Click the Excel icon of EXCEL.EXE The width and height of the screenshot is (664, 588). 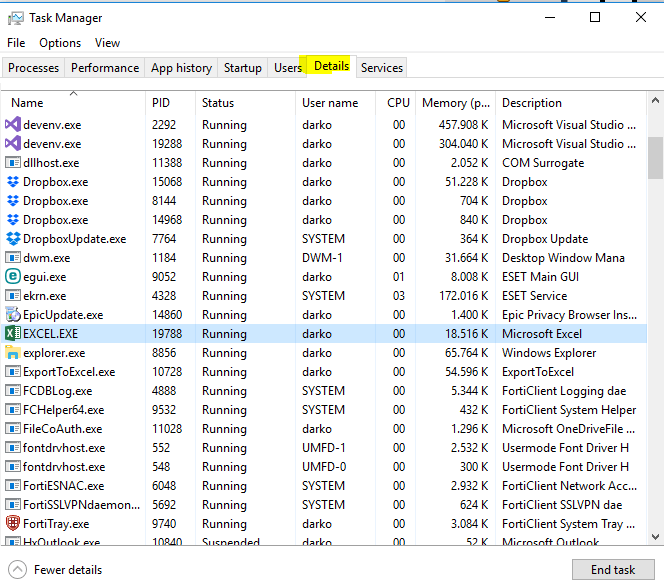(13, 334)
